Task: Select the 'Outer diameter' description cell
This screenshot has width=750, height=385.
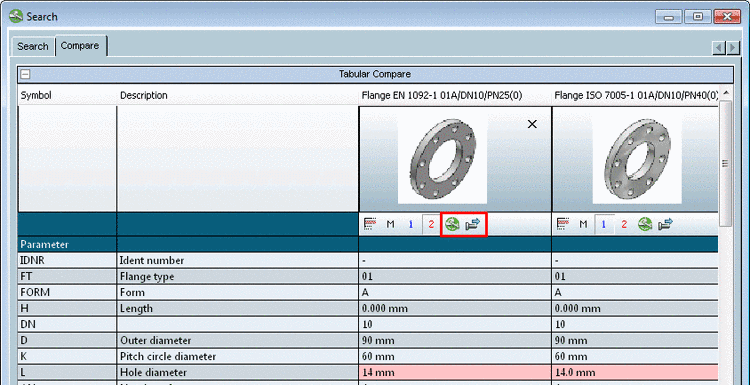Action: coord(238,341)
